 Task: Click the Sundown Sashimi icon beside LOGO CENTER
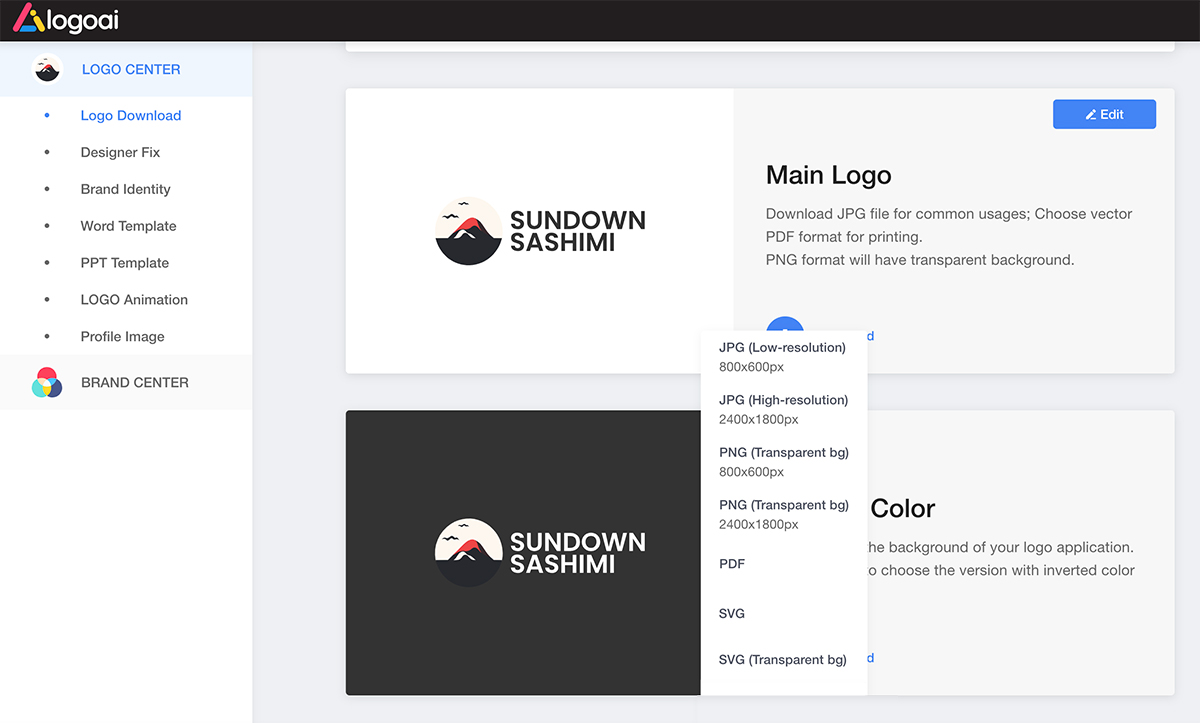pos(47,69)
